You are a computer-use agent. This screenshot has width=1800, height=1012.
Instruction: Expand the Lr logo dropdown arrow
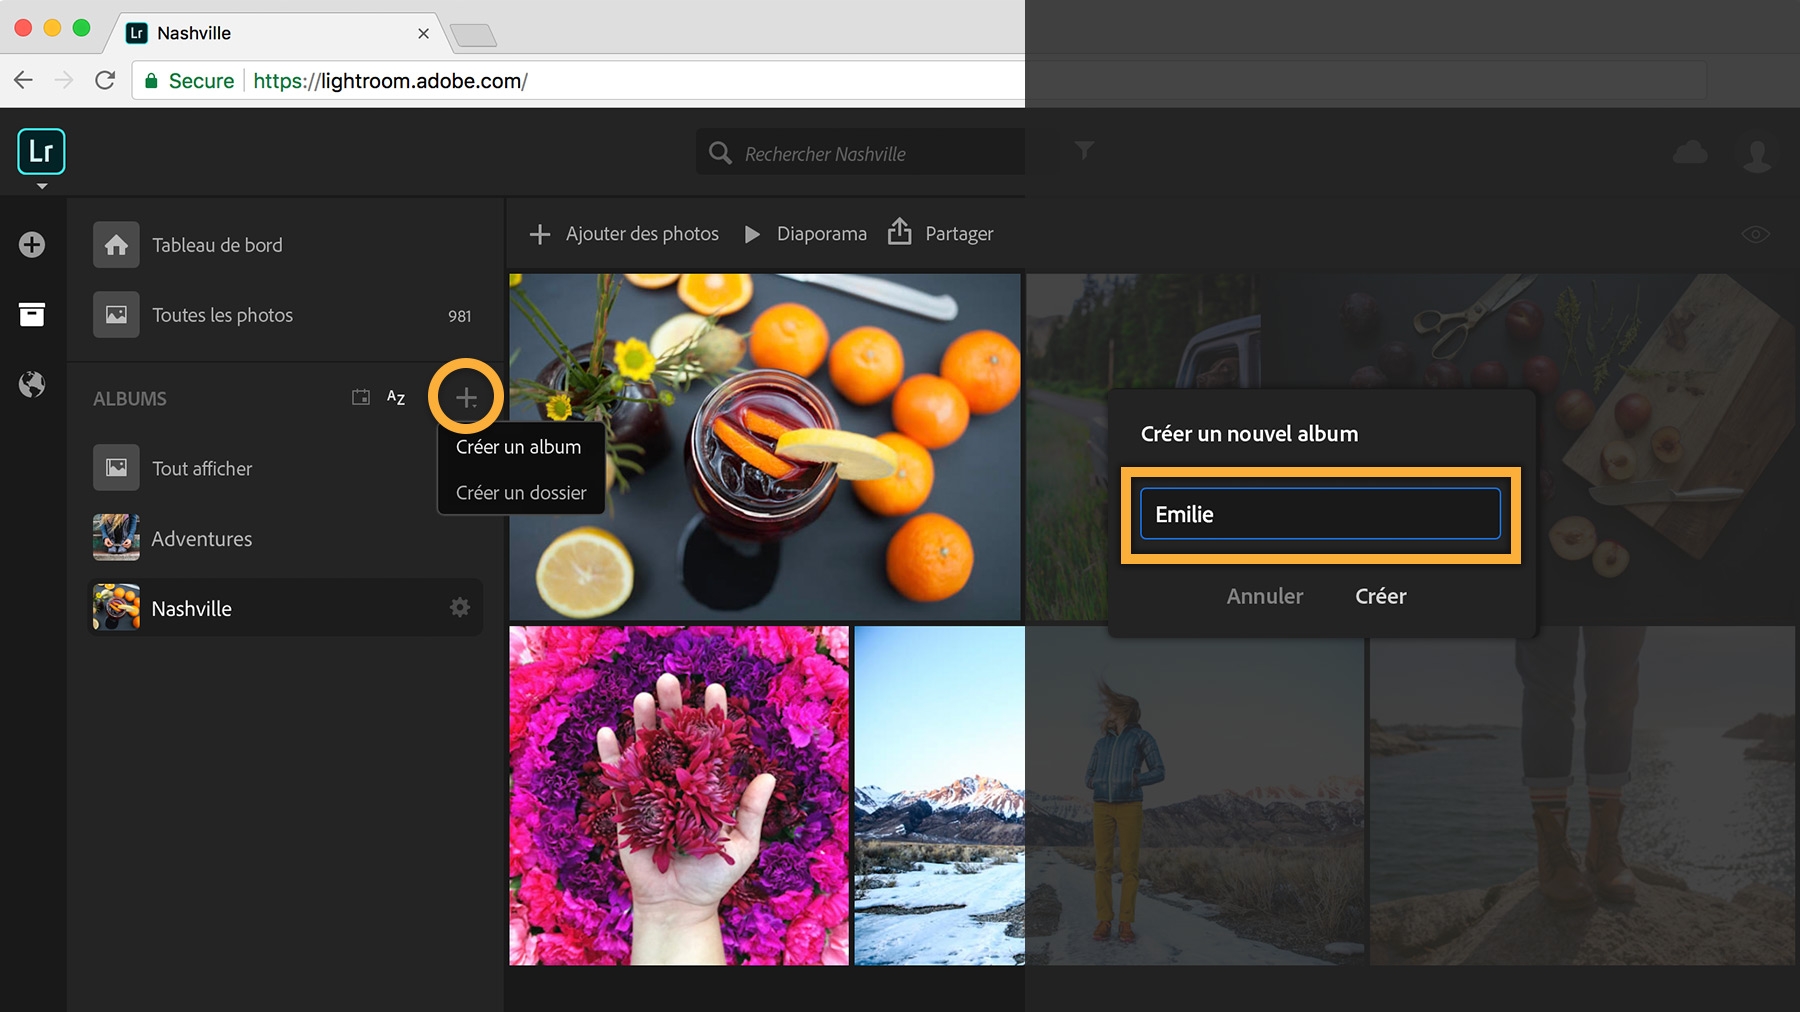pyautogui.click(x=40, y=186)
